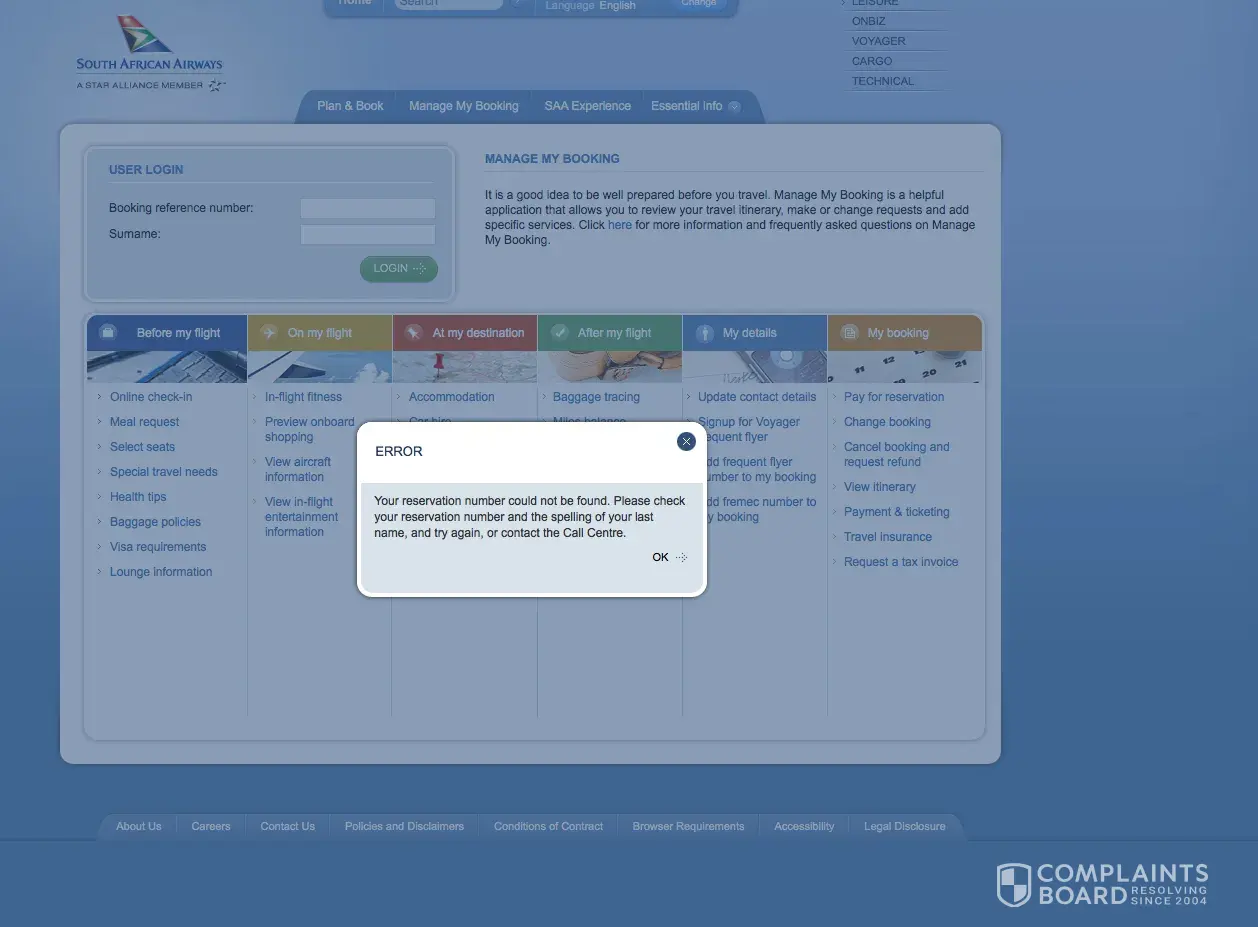This screenshot has width=1258, height=927.
Task: Open Contact Us in the footer
Action: pyautogui.click(x=287, y=826)
